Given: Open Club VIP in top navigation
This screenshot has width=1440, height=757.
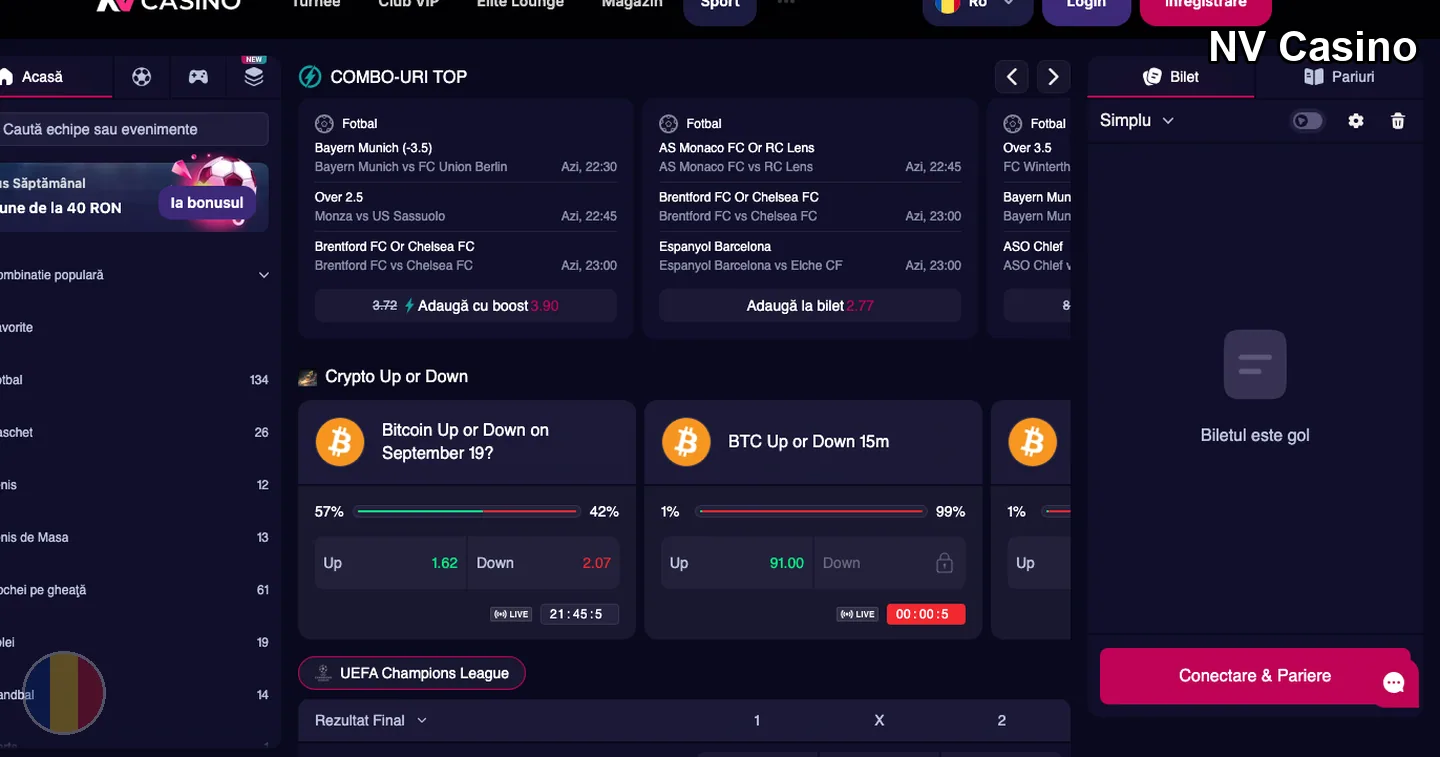Looking at the screenshot, I should pyautogui.click(x=410, y=5).
